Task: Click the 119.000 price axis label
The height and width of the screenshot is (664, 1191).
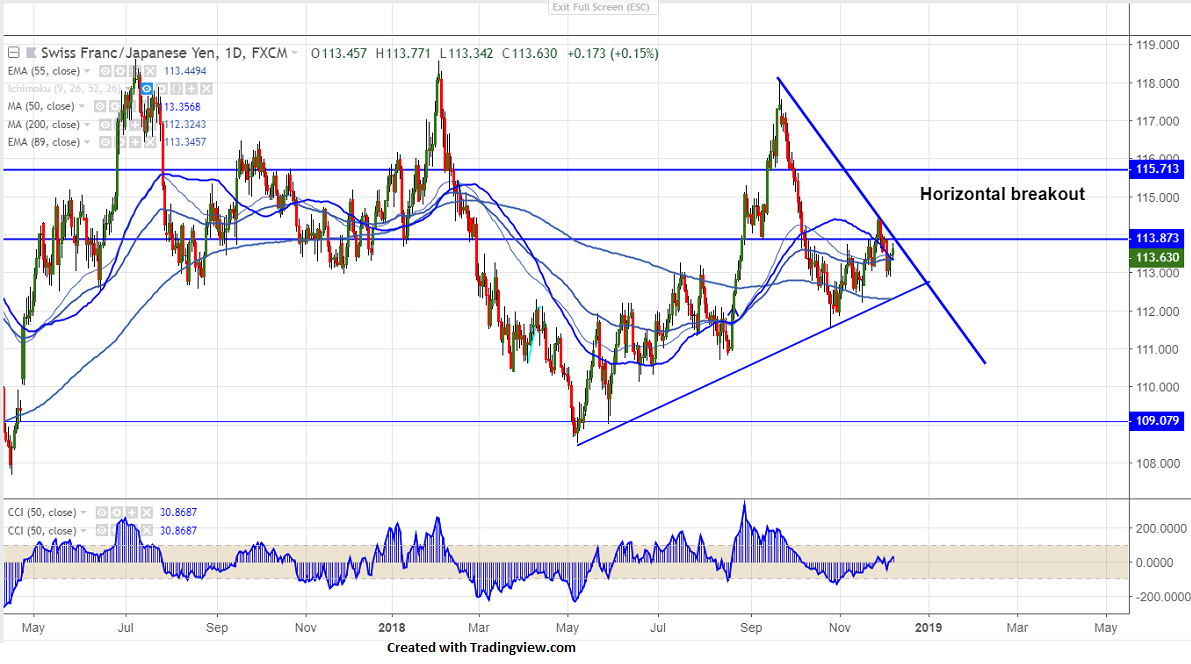Action: click(1158, 45)
